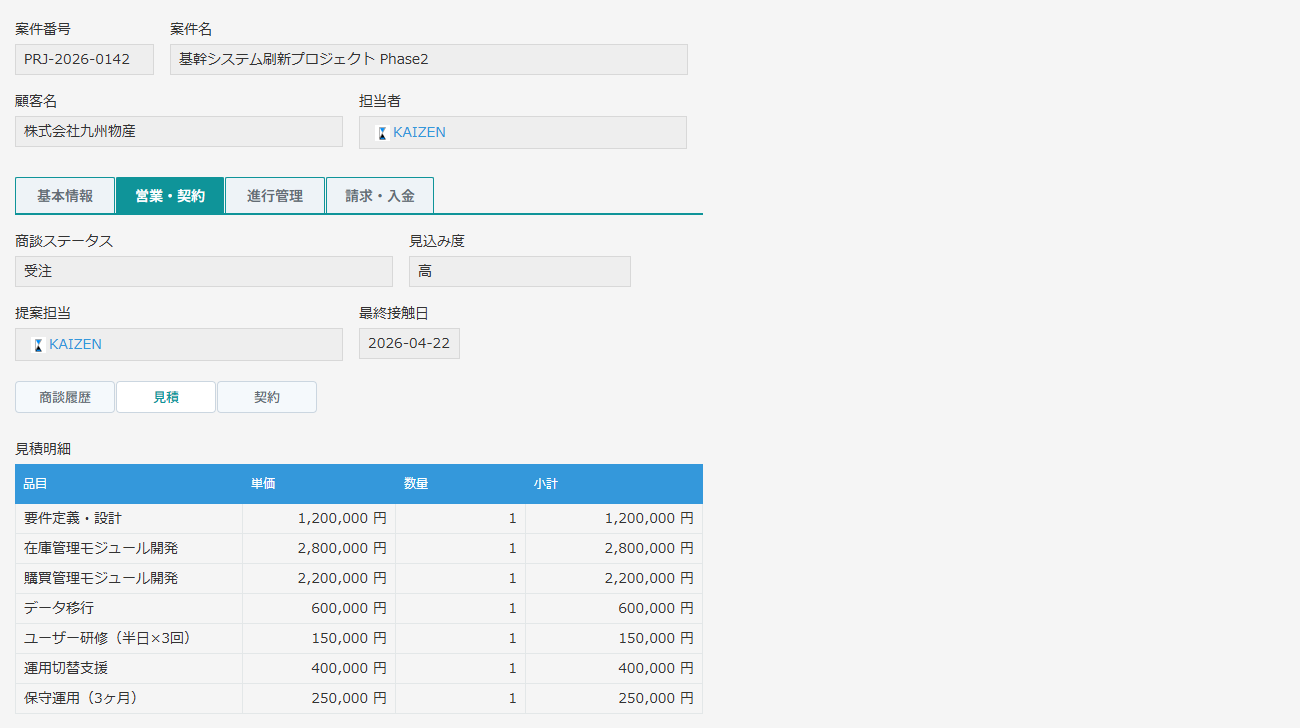The height and width of the screenshot is (728, 1300).
Task: Click the user avatar icon in 提案担当 field
Action: click(38, 345)
